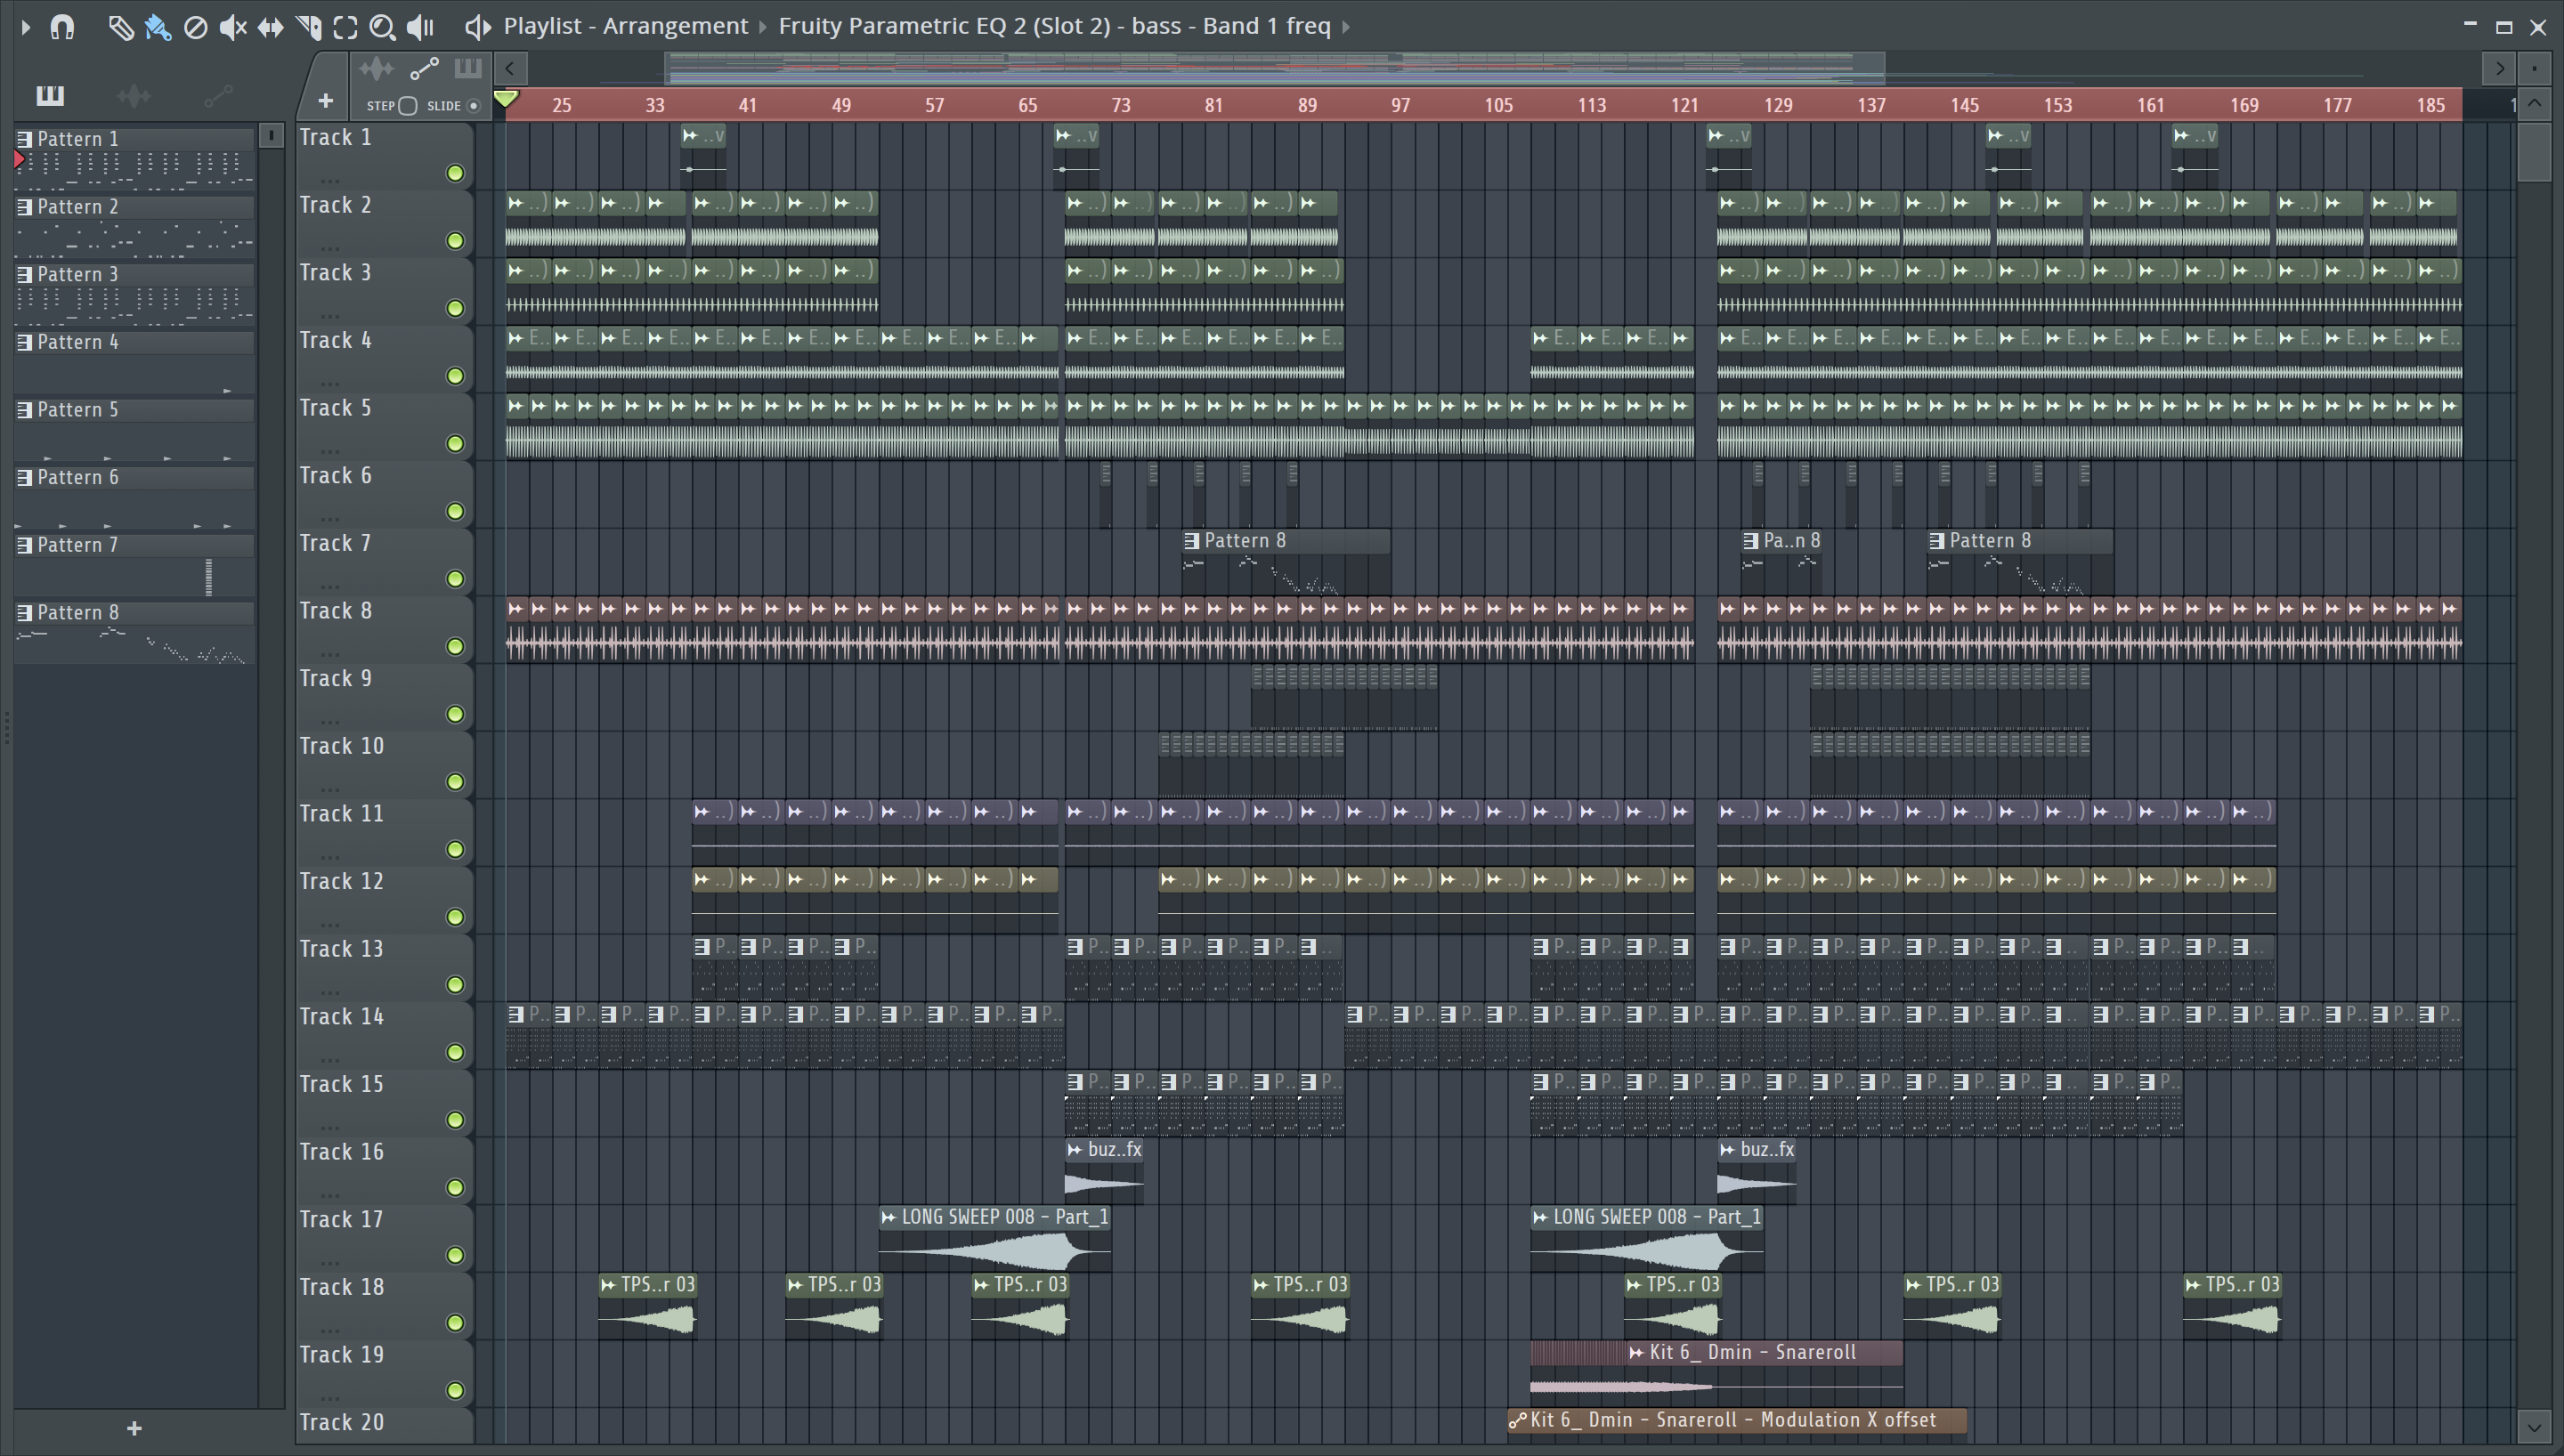Viewport: 2564px width, 1456px height.
Task: Mute Track 10 with green LED
Action: click(455, 783)
